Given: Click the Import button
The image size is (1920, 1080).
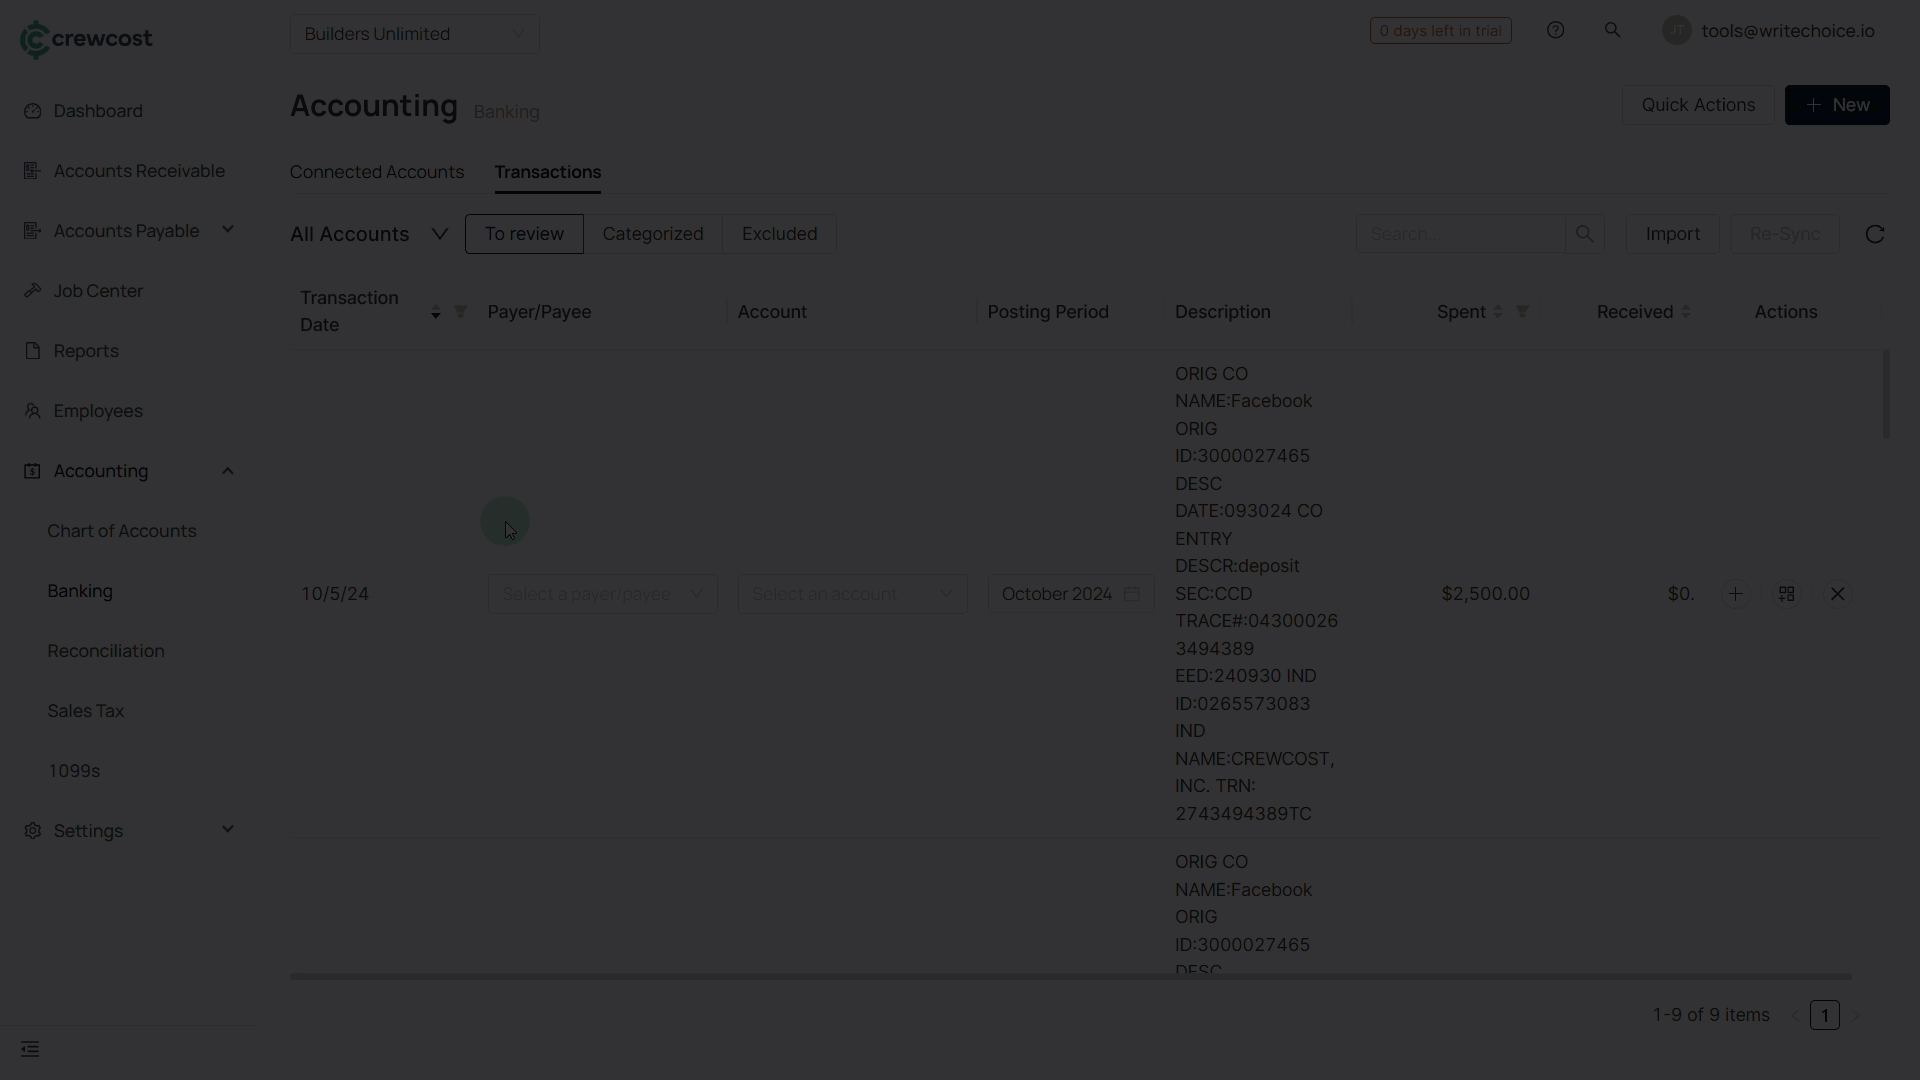Looking at the screenshot, I should pyautogui.click(x=1672, y=234).
